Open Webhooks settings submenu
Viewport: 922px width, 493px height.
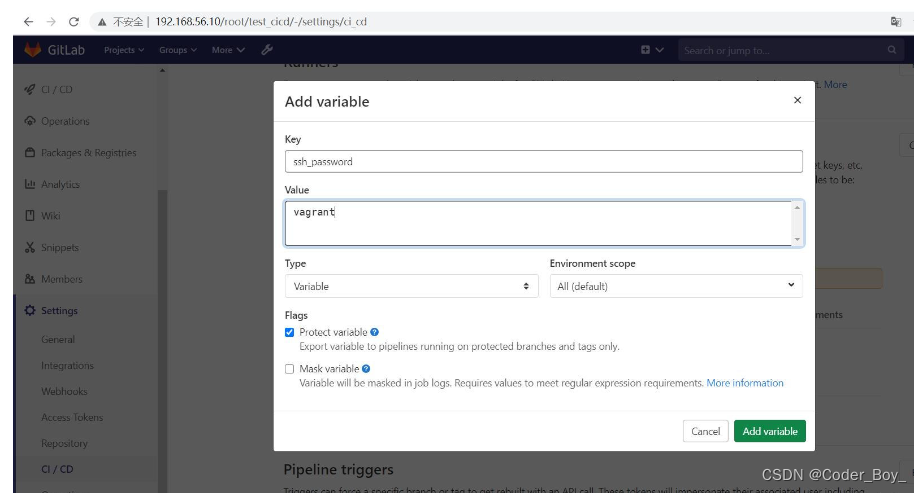point(64,391)
